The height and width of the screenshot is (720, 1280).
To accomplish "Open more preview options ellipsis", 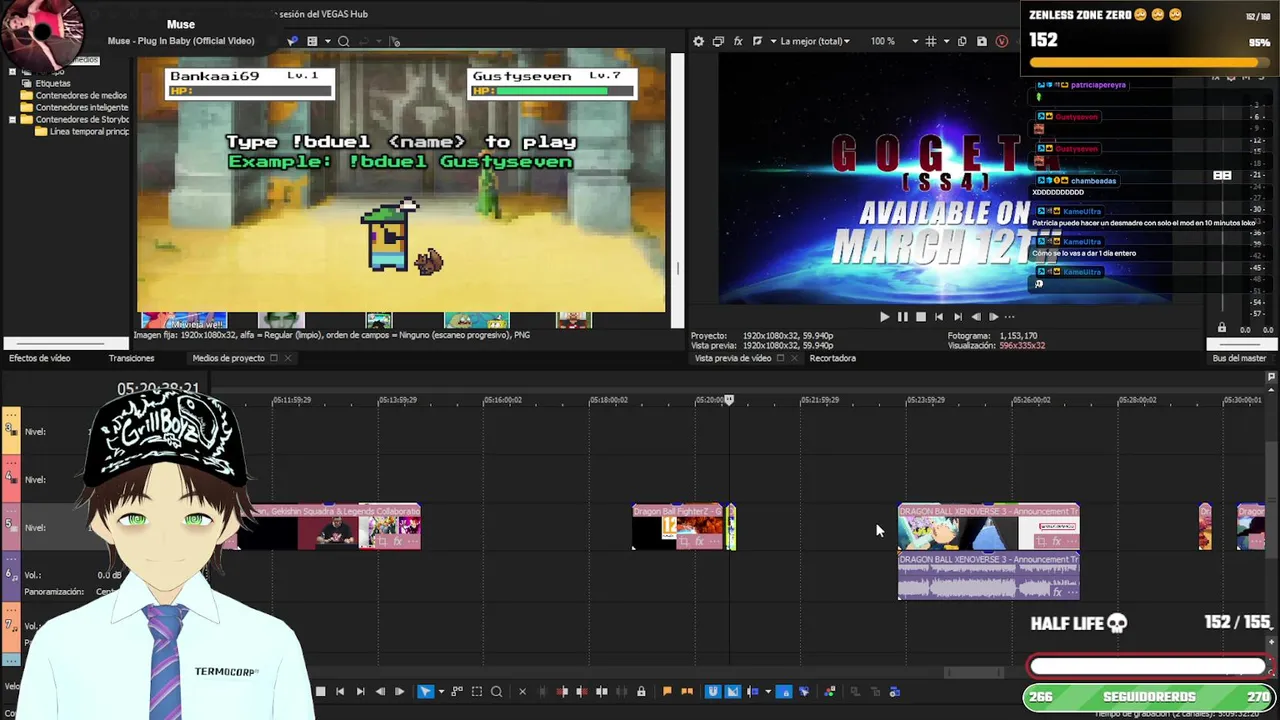I will pyautogui.click(x=1009, y=317).
